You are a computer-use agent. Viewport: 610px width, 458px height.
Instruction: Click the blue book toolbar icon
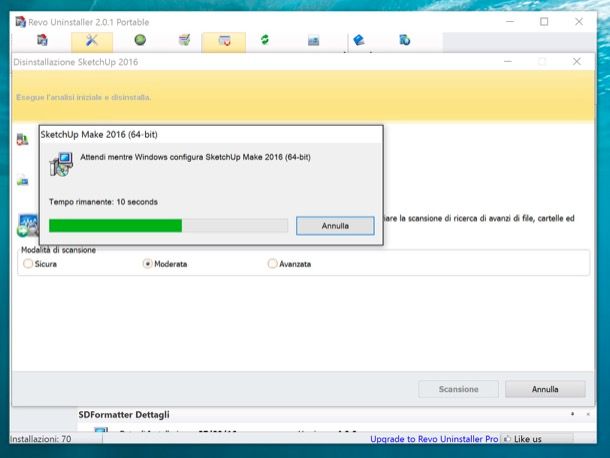click(358, 41)
